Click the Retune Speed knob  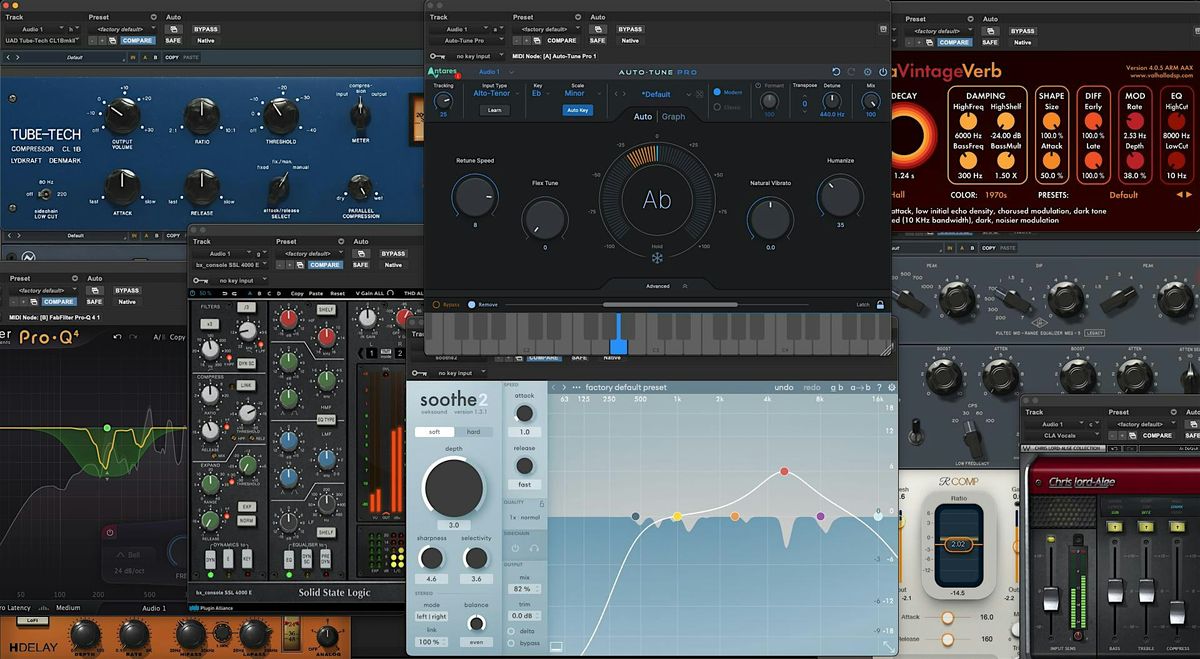click(474, 196)
